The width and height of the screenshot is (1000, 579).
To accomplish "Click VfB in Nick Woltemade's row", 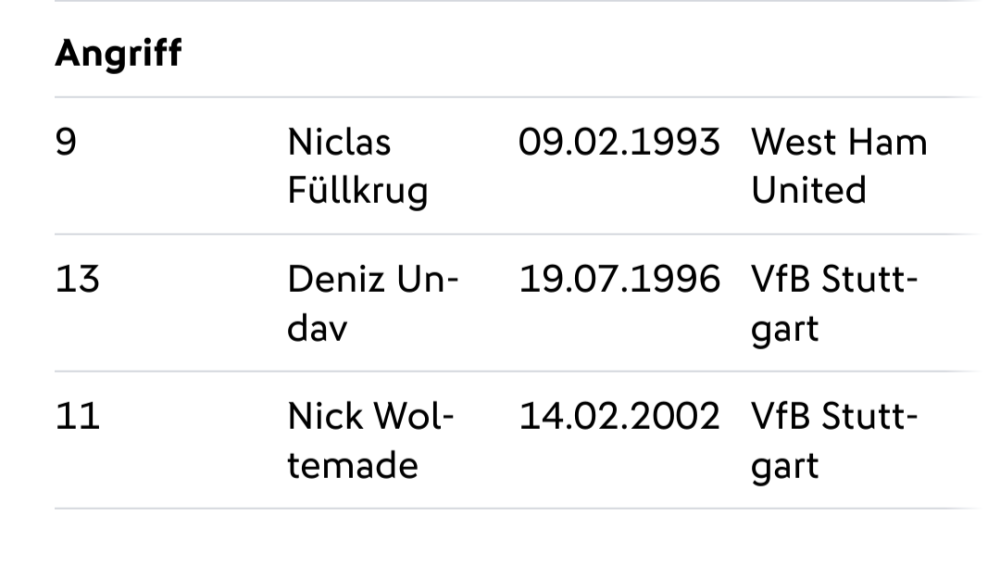I will 778,417.
